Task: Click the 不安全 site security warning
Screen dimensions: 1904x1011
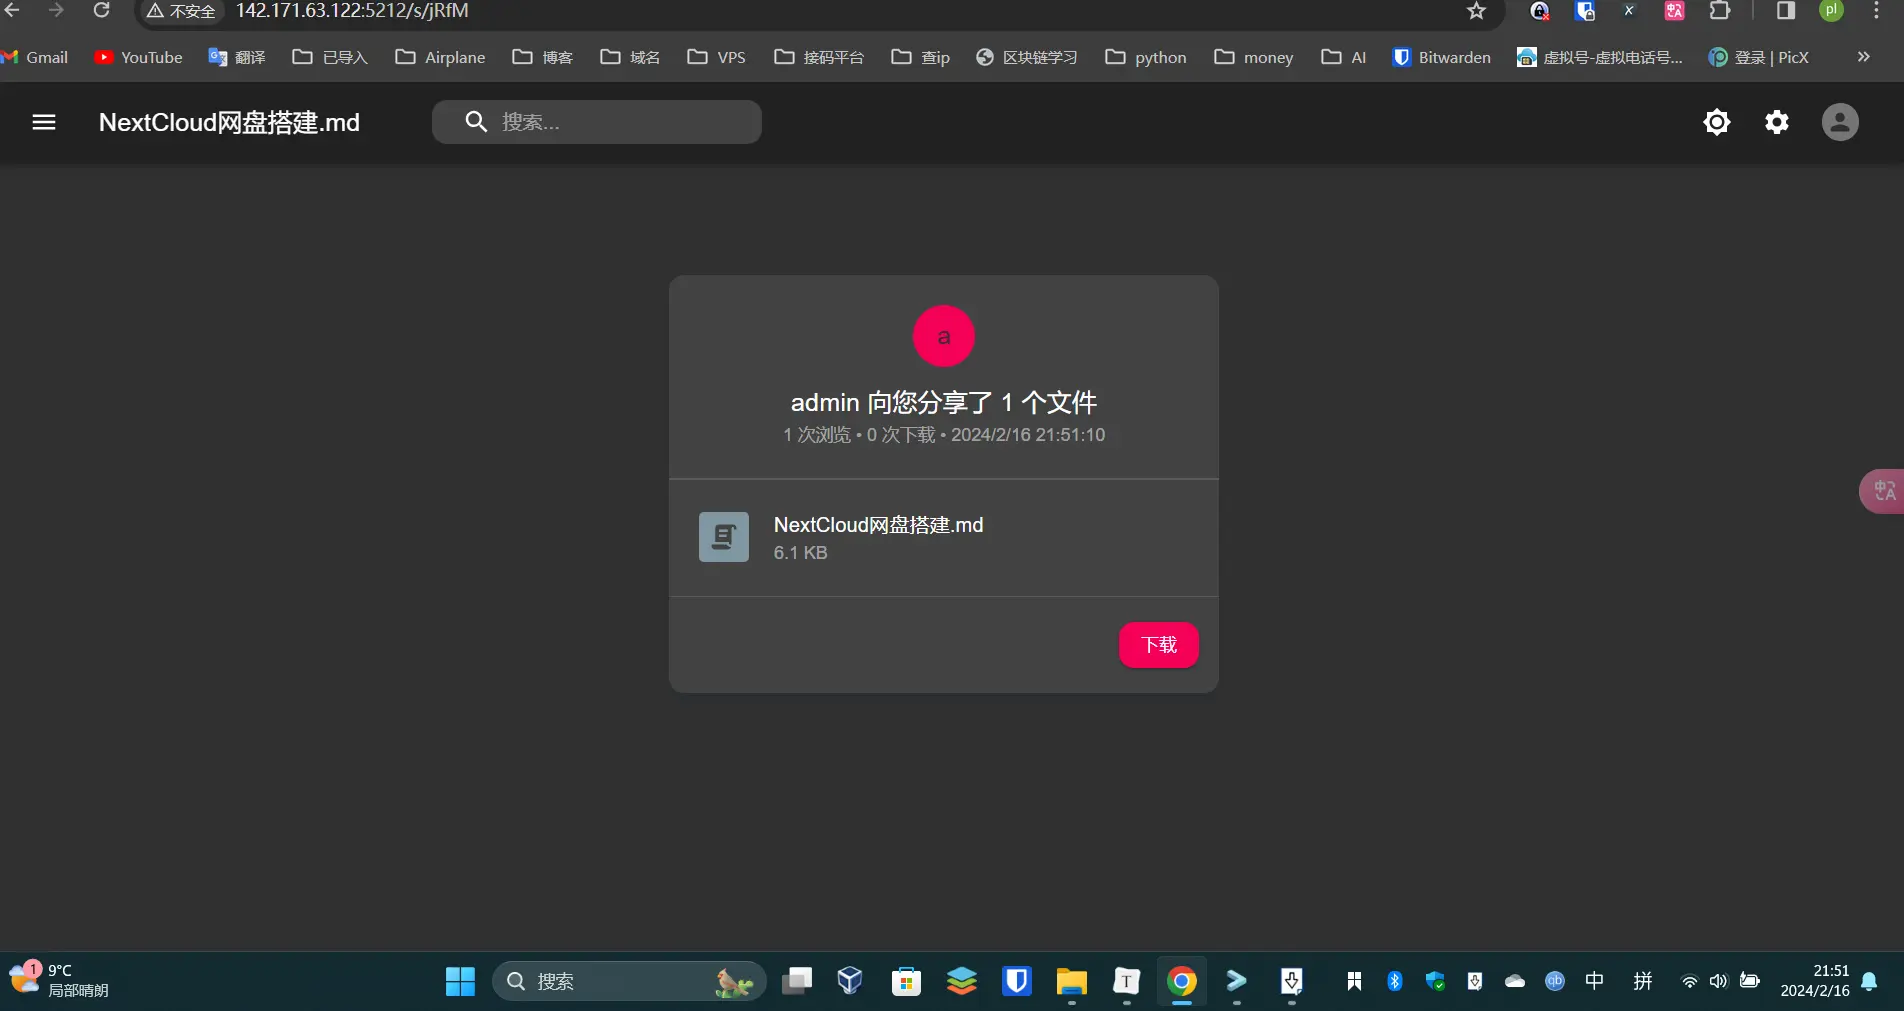Action: click(181, 11)
